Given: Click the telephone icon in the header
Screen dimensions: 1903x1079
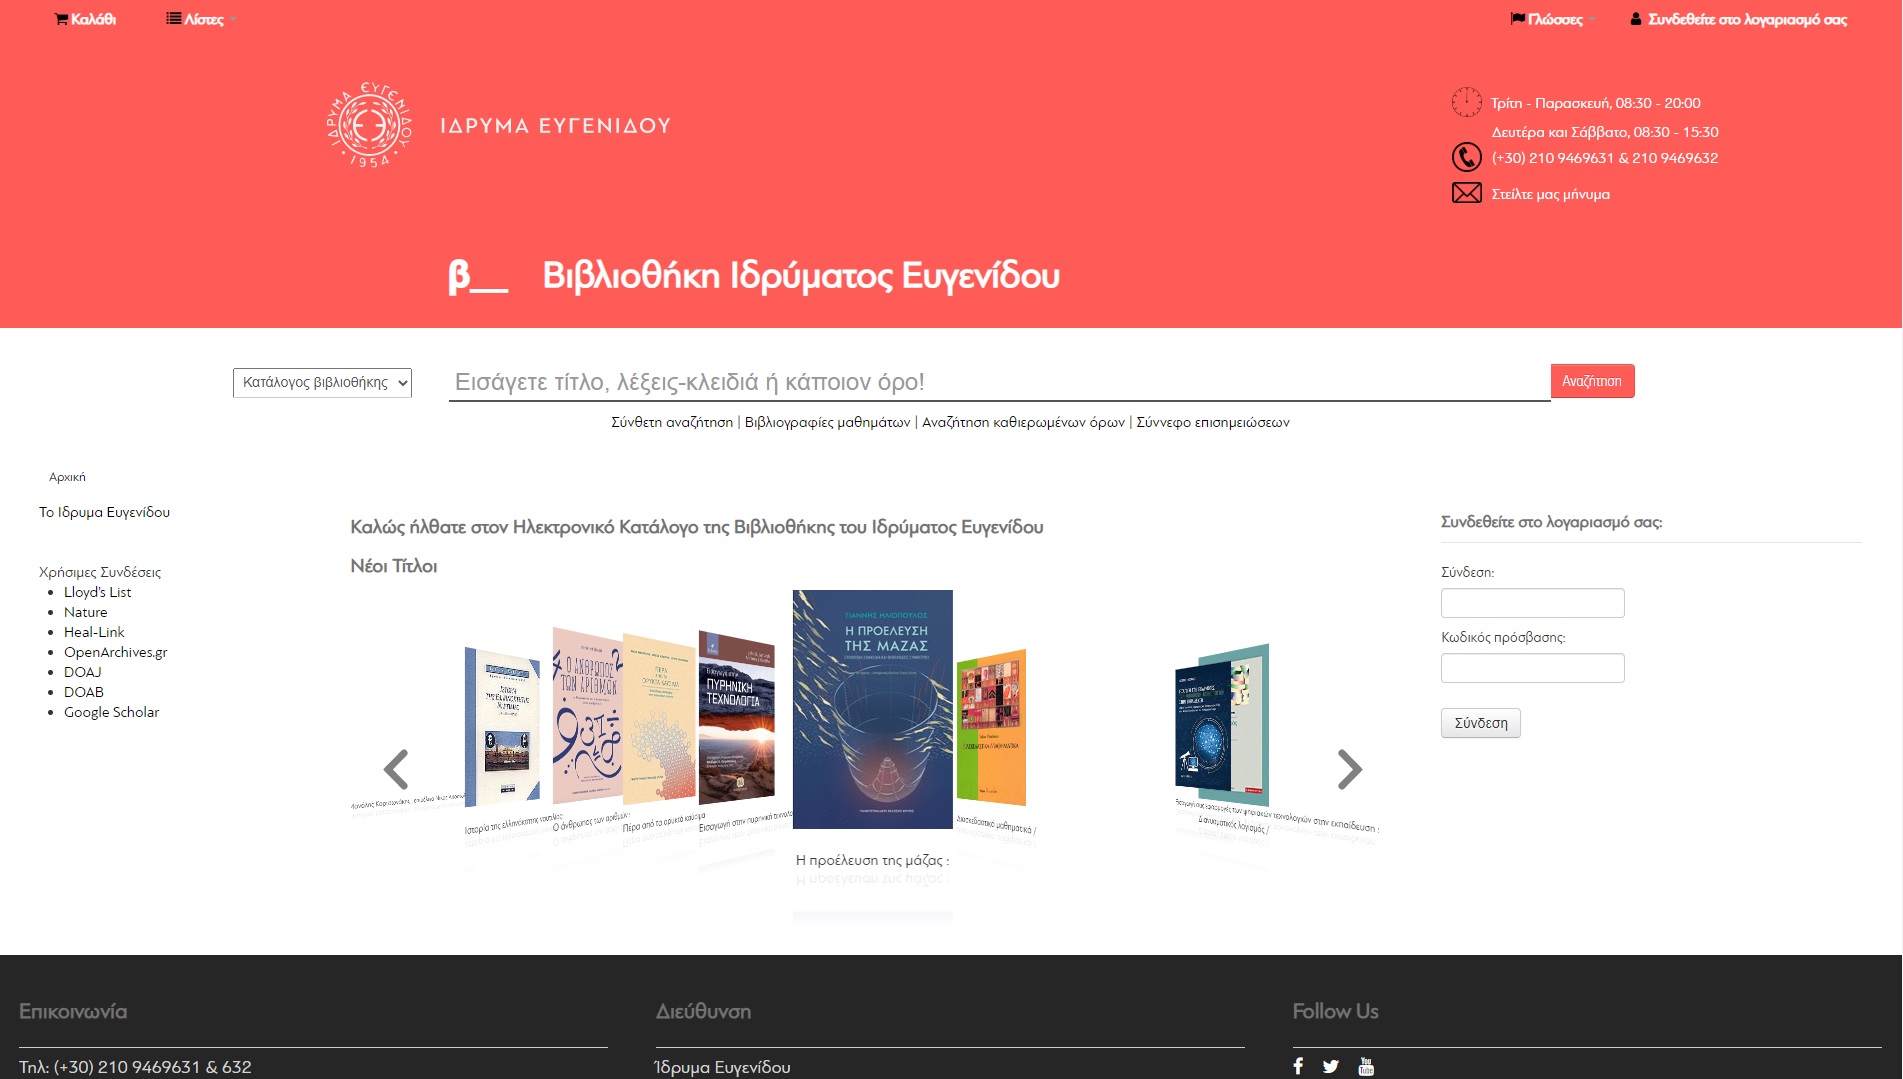Looking at the screenshot, I should click(x=1466, y=157).
